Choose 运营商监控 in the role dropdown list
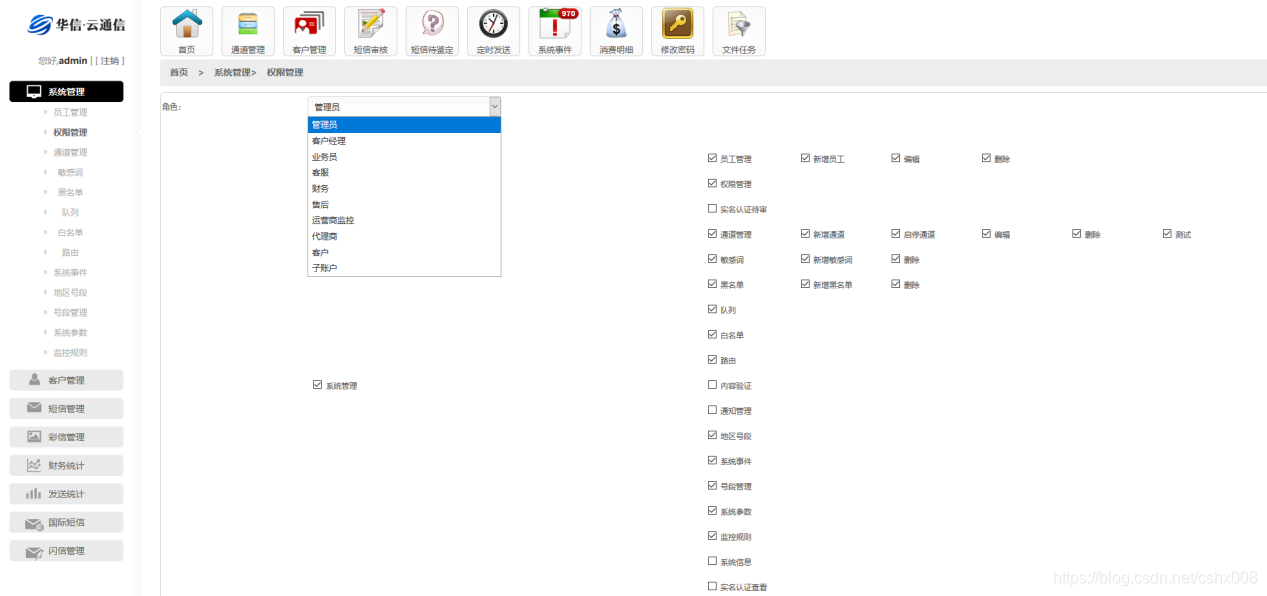 click(404, 220)
